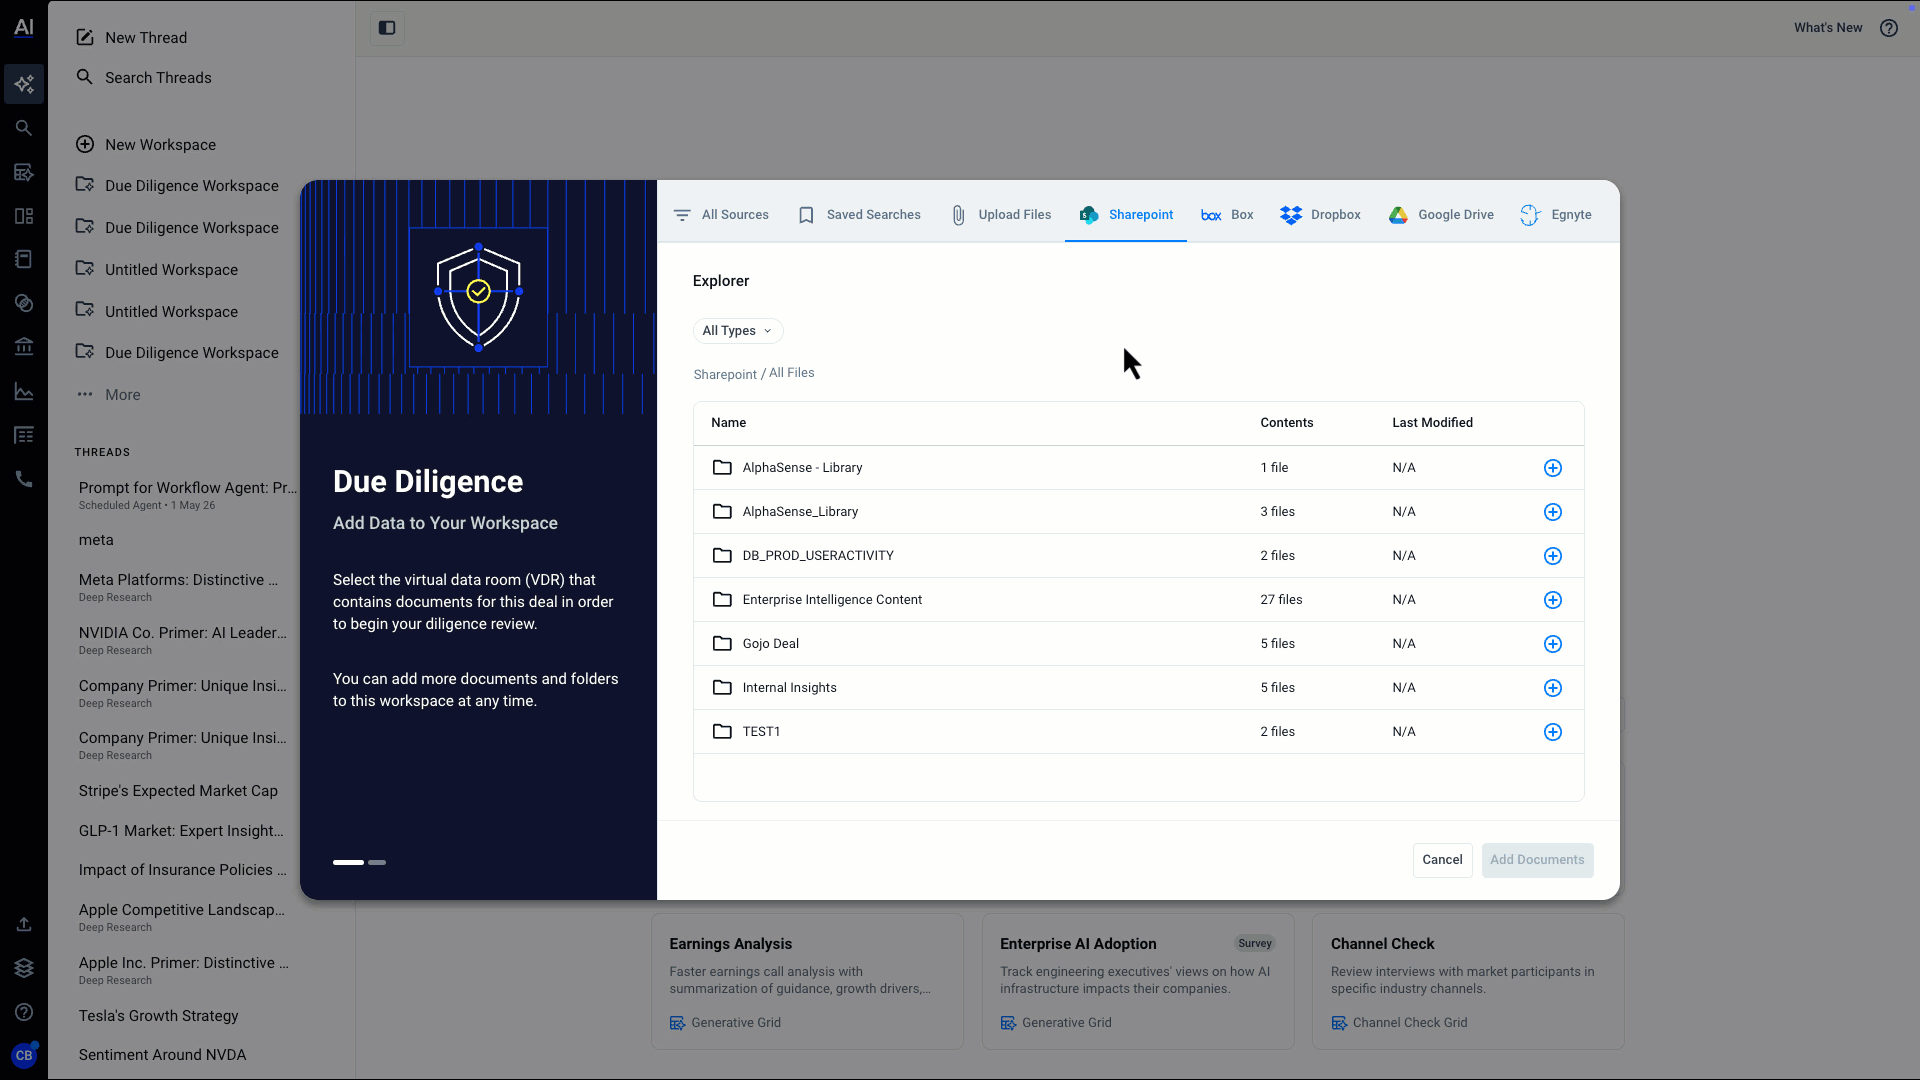Add the AlphaSense_Library folder with plus icon

click(x=1553, y=512)
